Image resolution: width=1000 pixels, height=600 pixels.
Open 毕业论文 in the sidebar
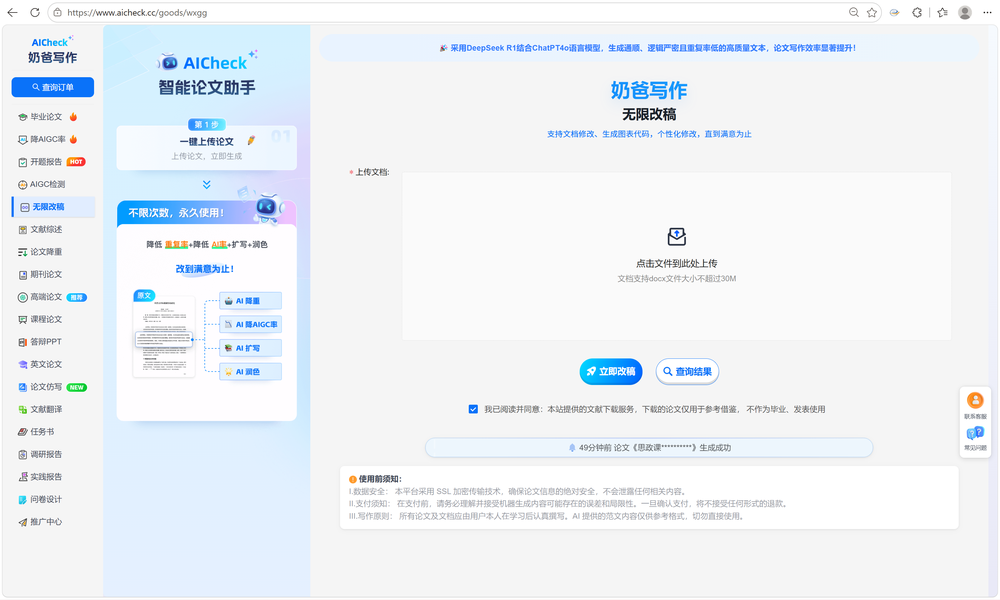pyautogui.click(x=48, y=117)
